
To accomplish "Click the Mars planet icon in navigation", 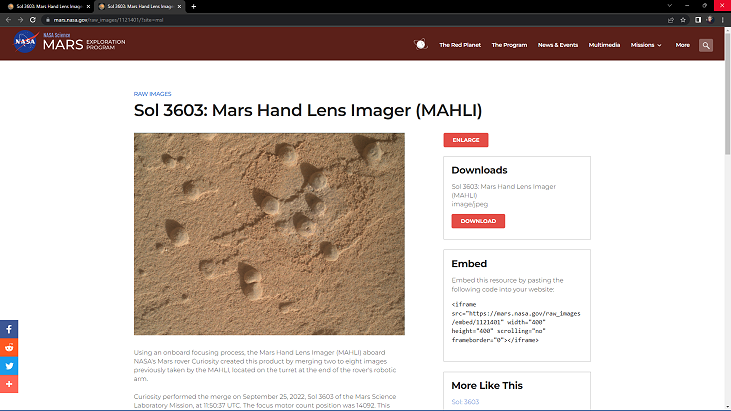I will [421, 45].
